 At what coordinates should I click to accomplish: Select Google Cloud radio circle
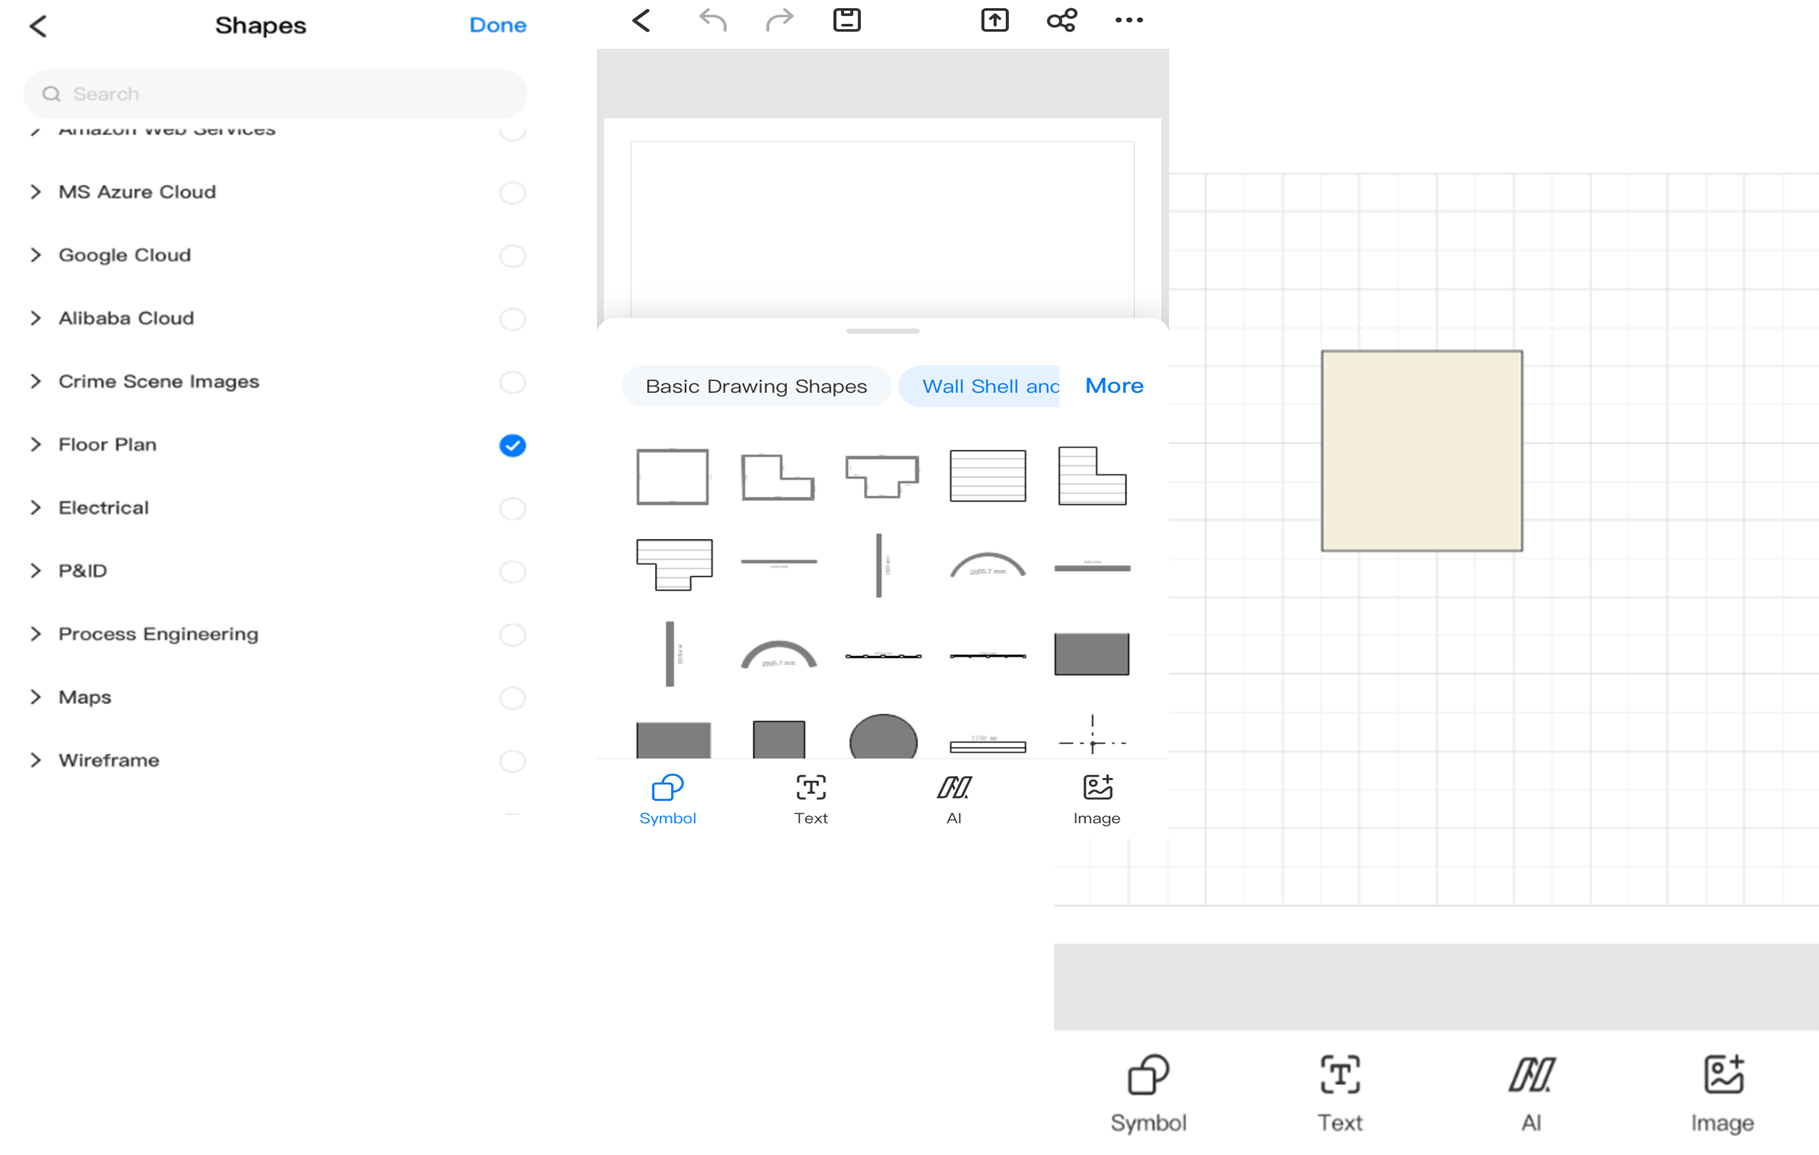[512, 256]
